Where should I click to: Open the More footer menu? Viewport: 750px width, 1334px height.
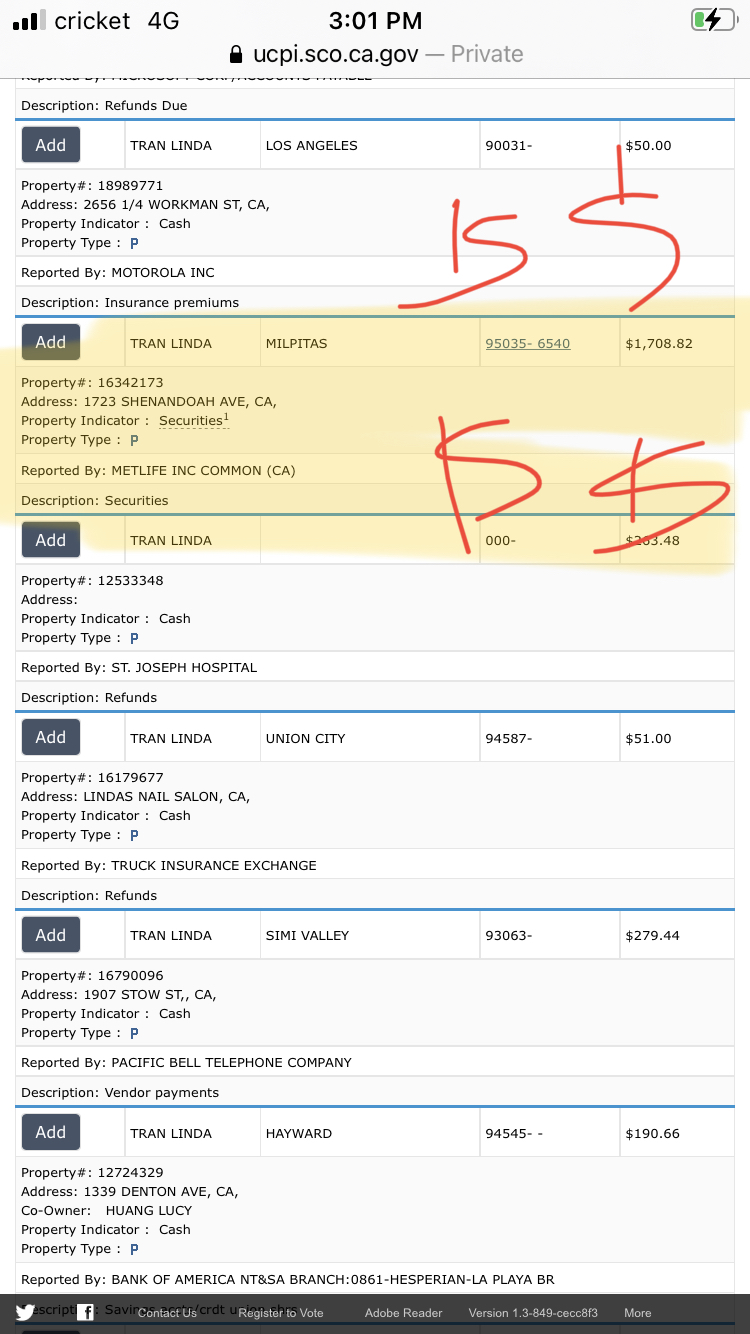(638, 1313)
